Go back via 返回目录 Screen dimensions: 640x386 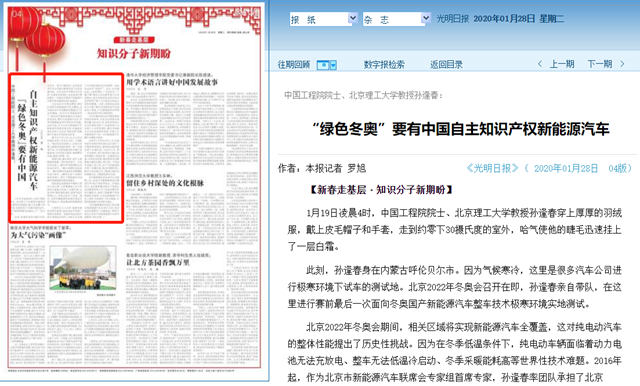pos(446,64)
